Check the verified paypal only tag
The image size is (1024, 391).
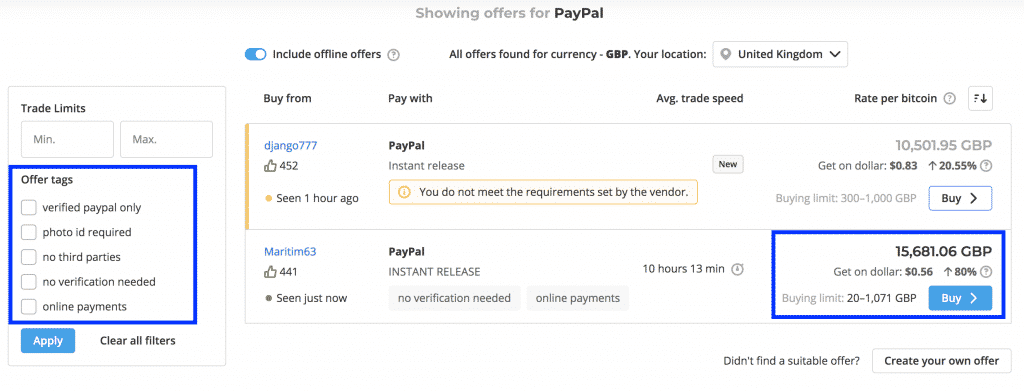[29, 208]
